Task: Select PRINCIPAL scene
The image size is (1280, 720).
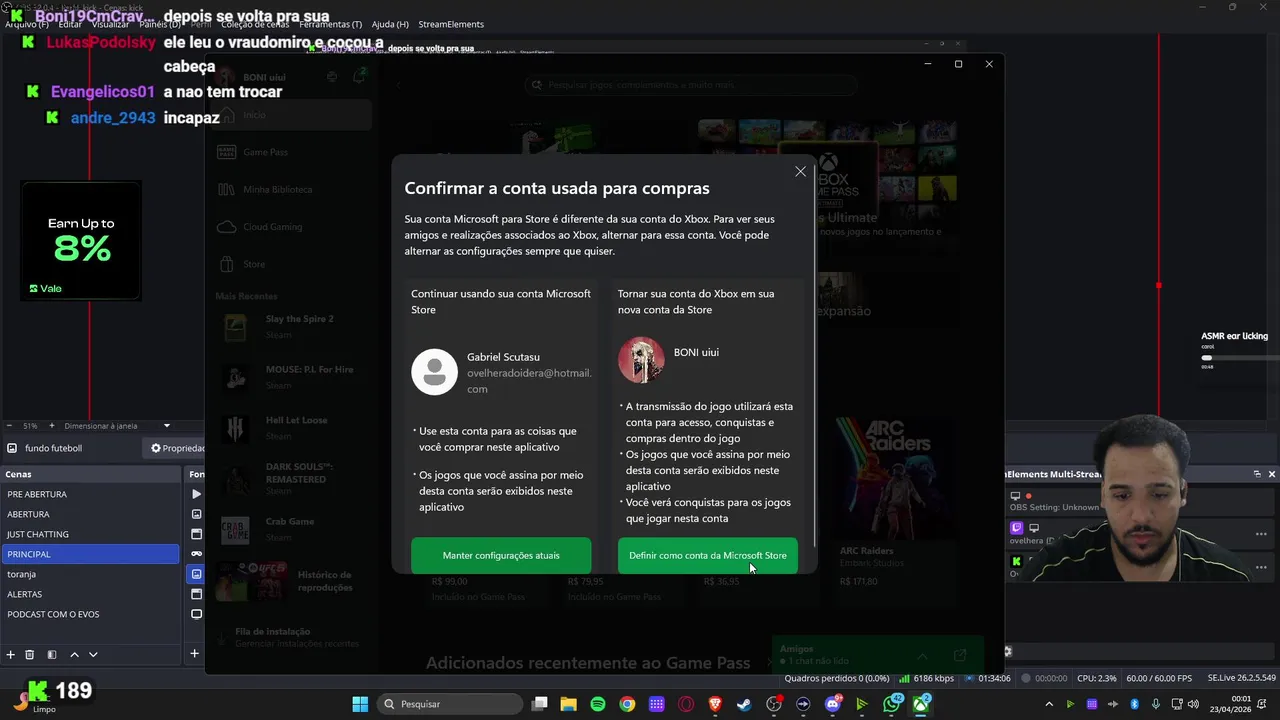Action: coord(90,554)
